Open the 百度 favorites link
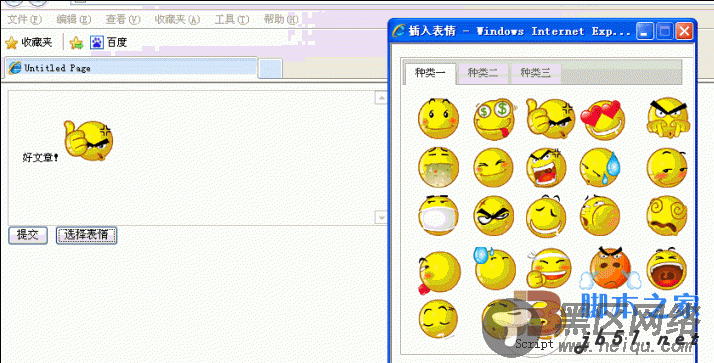Viewport: 714px width, 363px height. 108,43
